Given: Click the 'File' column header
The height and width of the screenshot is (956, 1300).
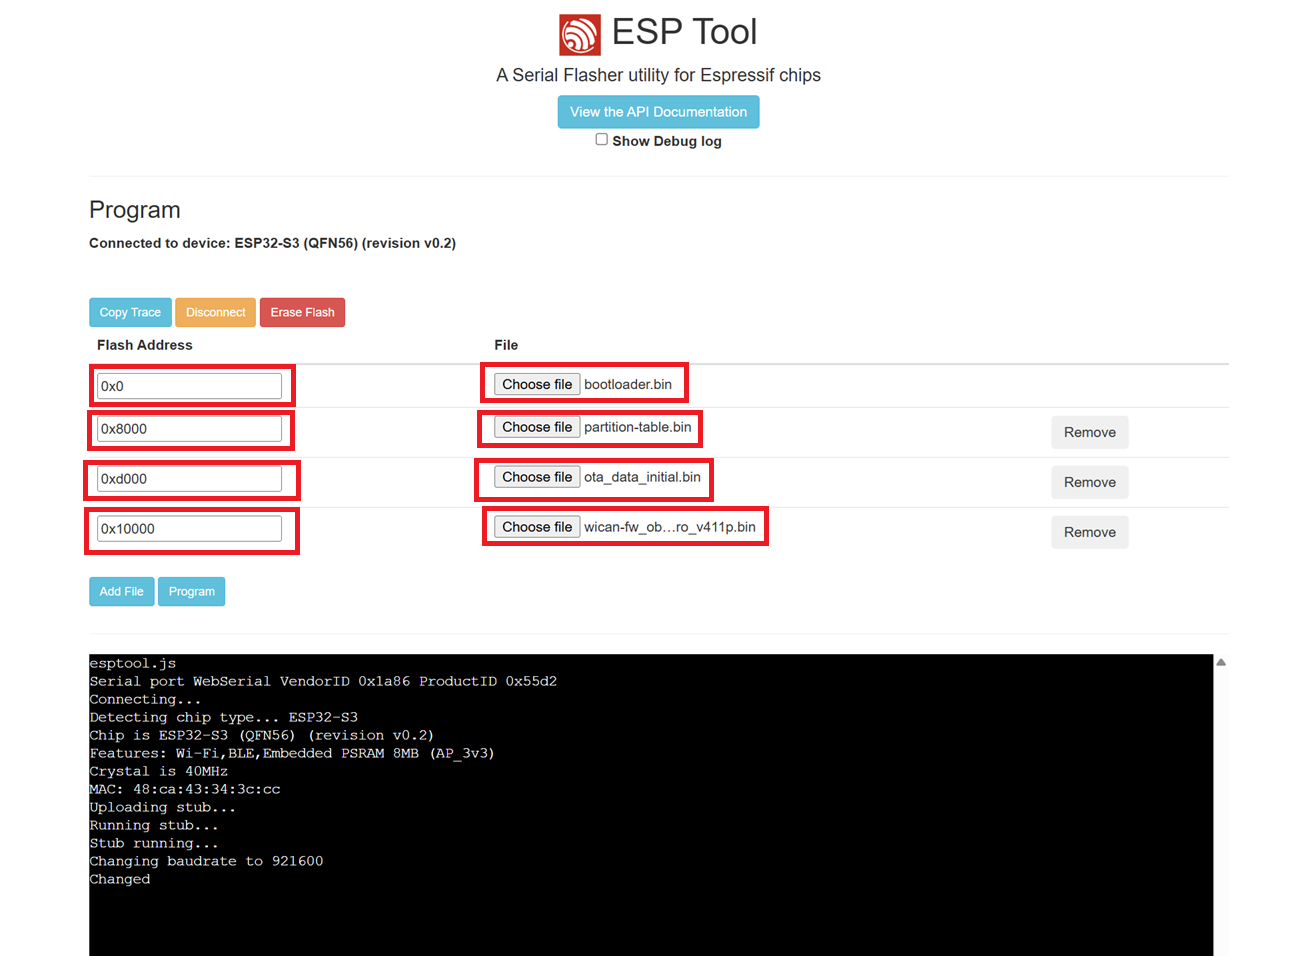Looking at the screenshot, I should click(x=506, y=345).
